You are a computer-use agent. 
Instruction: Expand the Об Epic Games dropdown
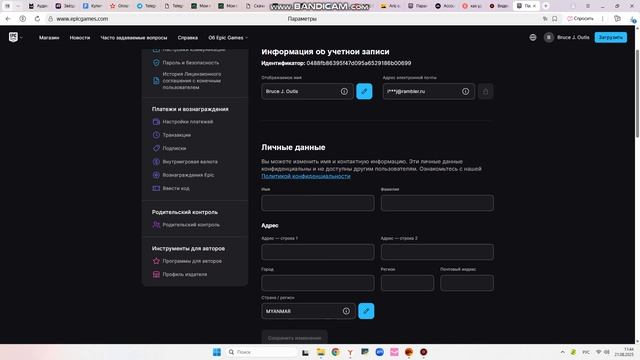228,38
